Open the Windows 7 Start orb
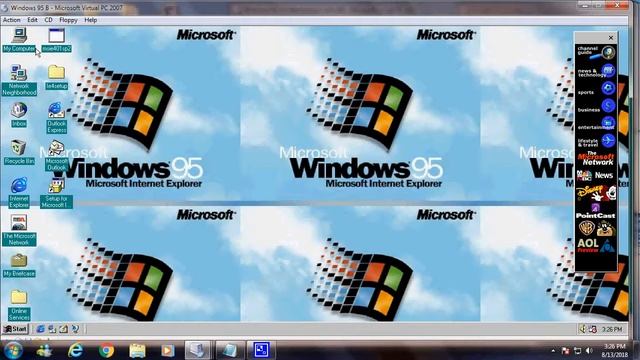 [13, 350]
